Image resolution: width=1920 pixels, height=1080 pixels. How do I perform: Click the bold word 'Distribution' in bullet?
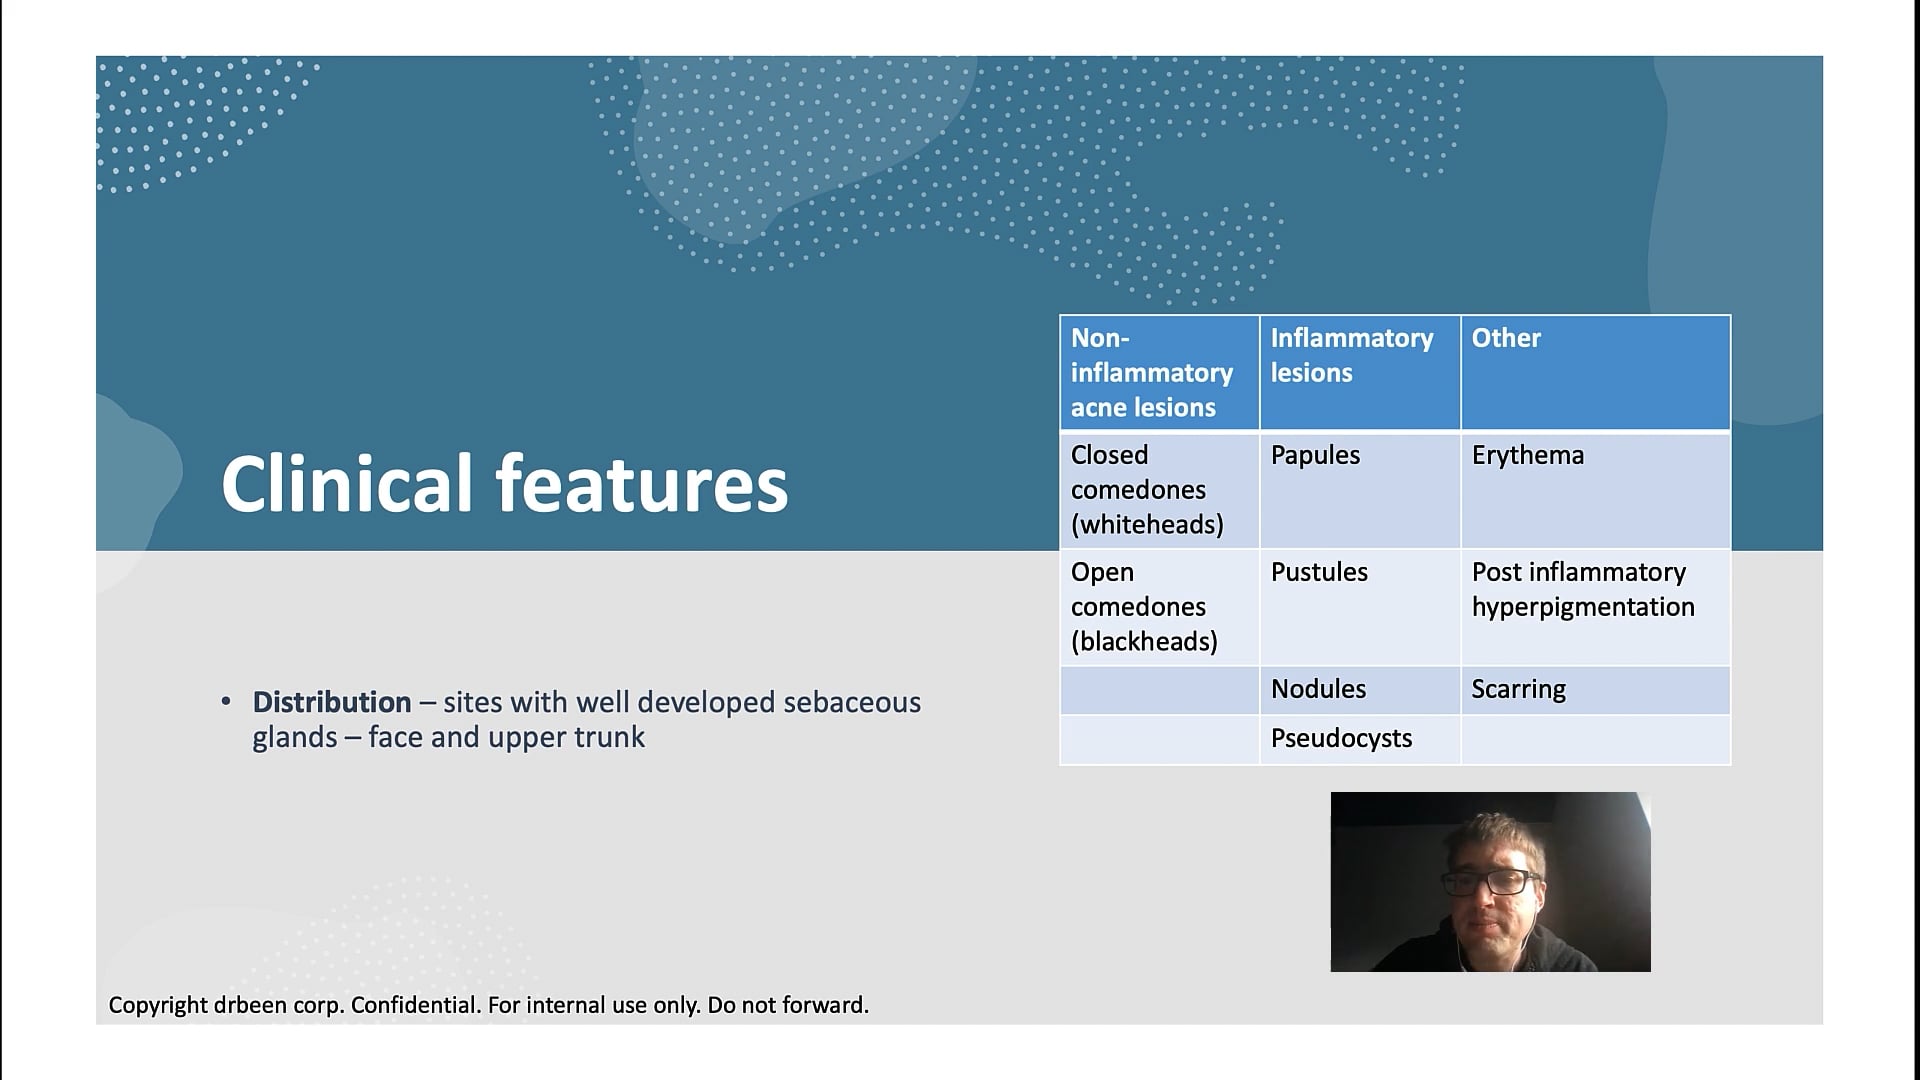(x=331, y=702)
